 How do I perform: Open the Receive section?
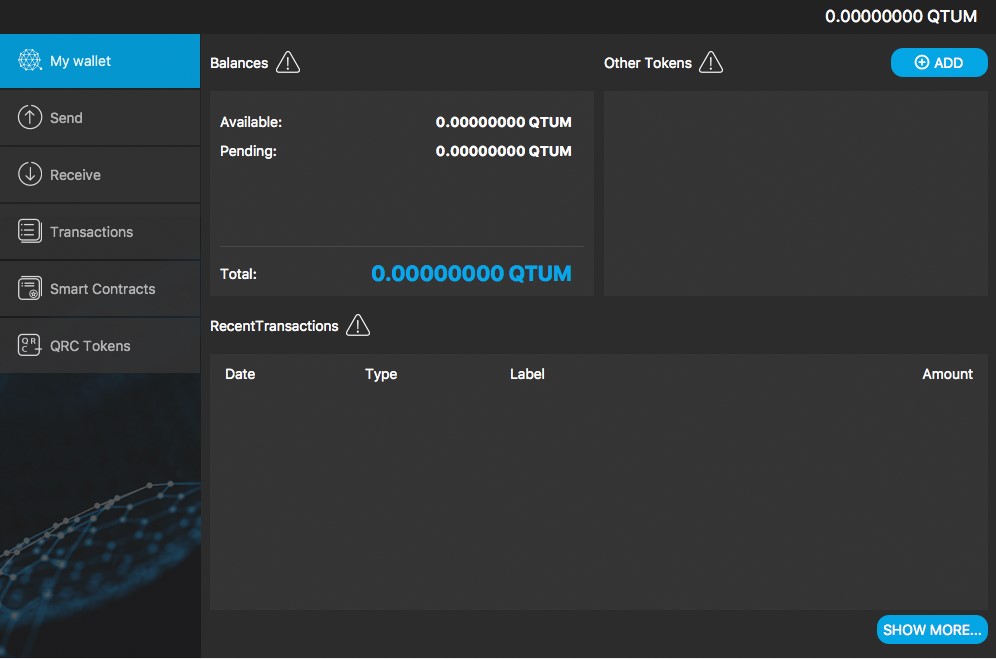coord(100,175)
